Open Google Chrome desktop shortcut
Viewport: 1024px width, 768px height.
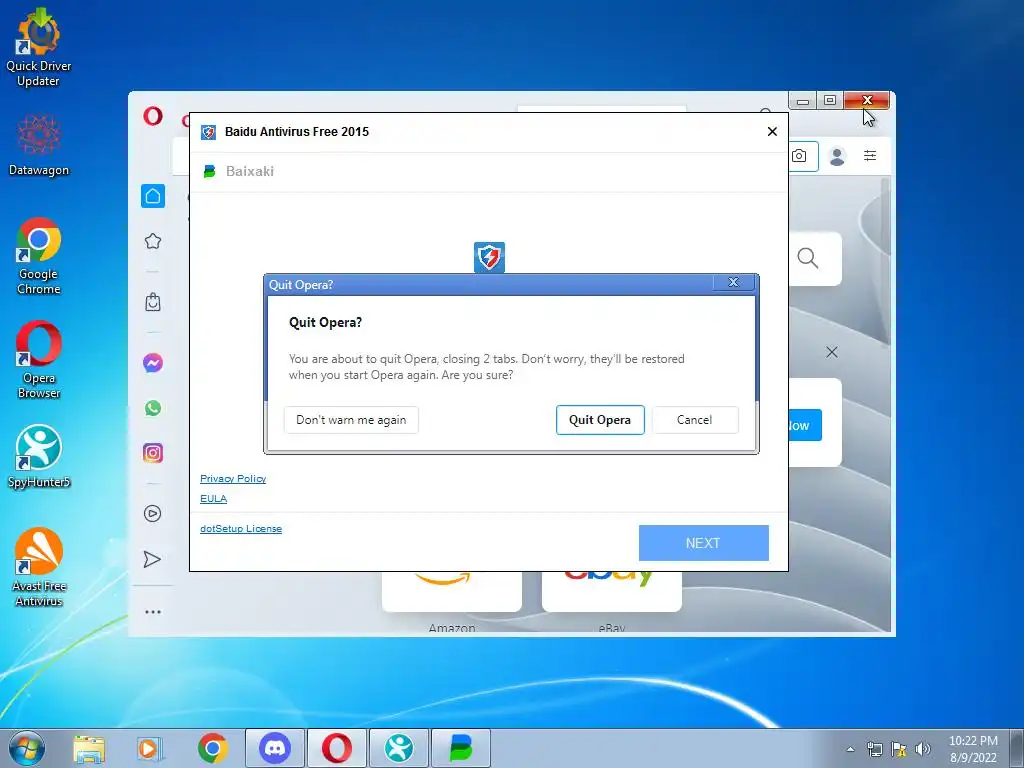click(x=39, y=256)
